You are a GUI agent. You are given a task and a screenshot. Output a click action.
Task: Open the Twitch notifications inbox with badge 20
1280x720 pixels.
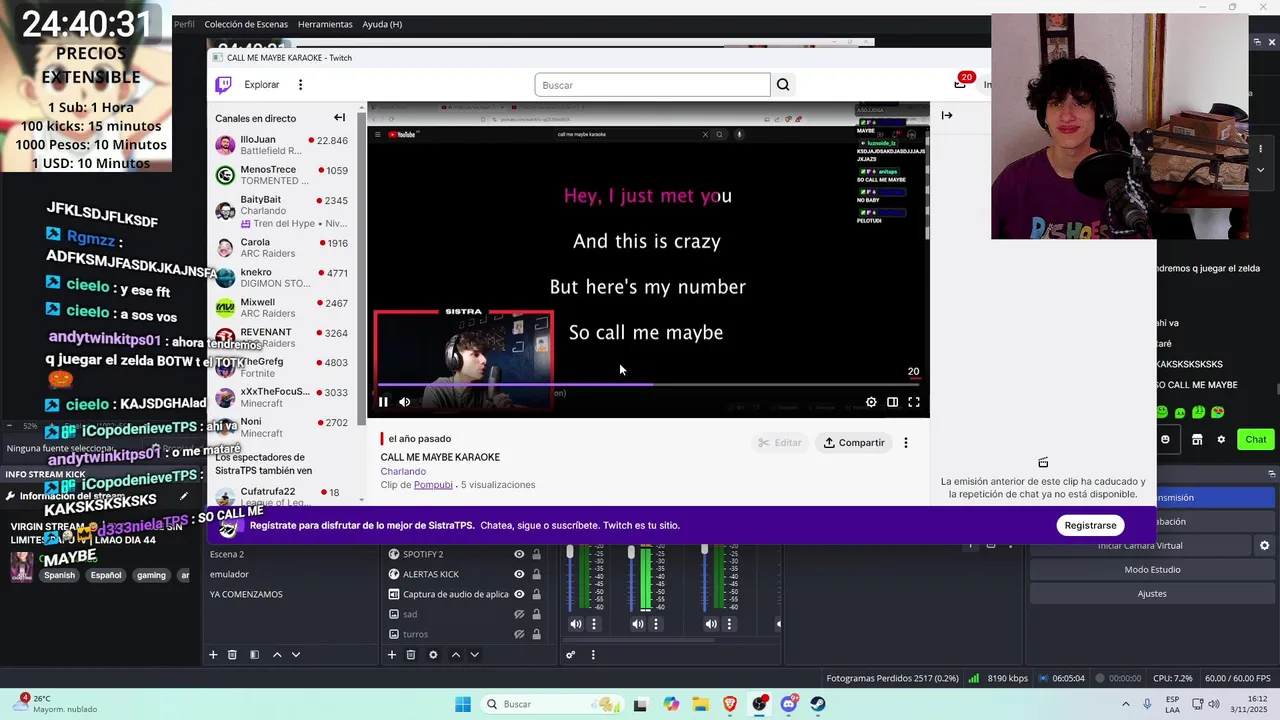click(961, 83)
